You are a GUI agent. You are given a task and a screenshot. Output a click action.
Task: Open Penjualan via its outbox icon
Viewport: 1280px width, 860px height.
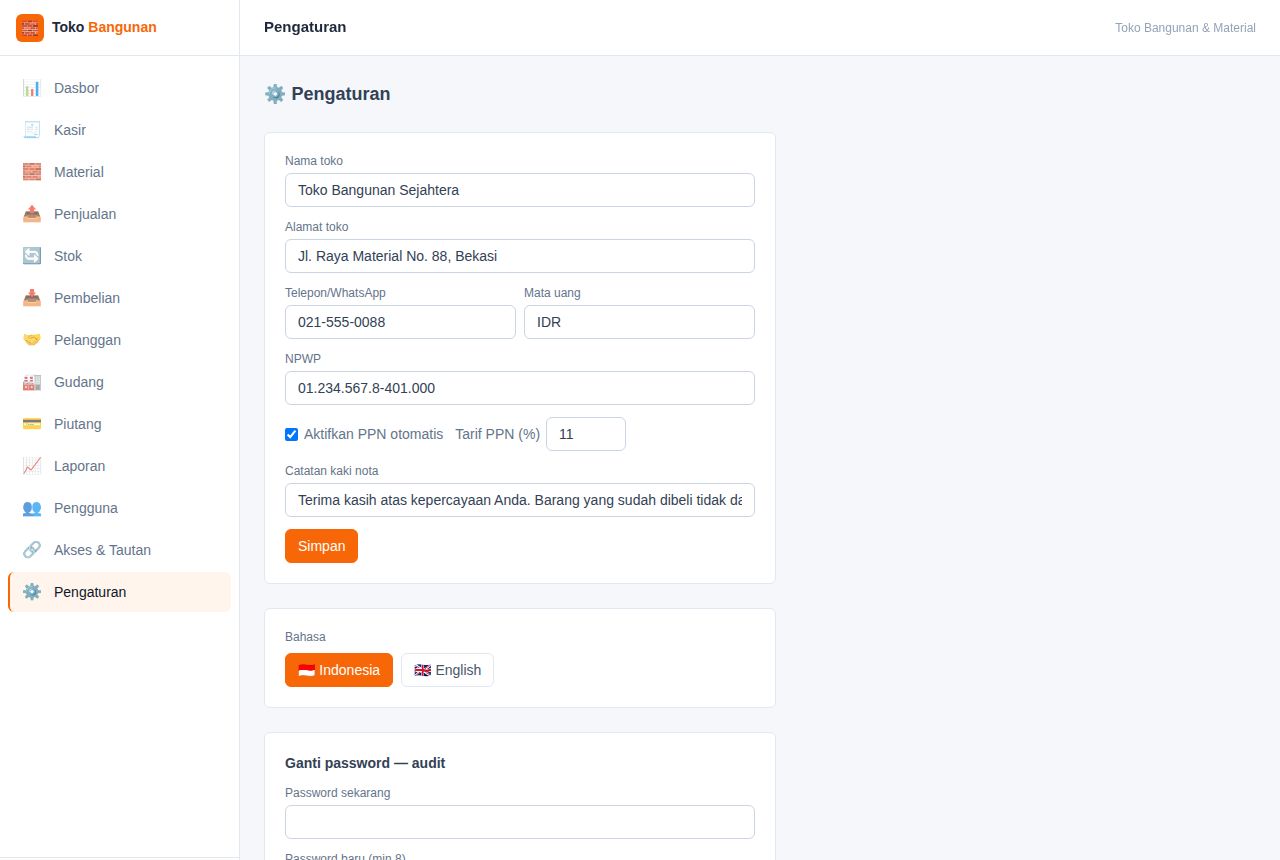[x=32, y=214]
